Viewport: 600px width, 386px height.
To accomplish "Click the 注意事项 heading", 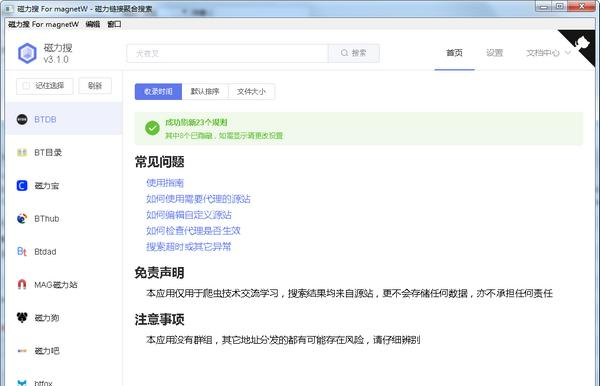I will click(160, 319).
